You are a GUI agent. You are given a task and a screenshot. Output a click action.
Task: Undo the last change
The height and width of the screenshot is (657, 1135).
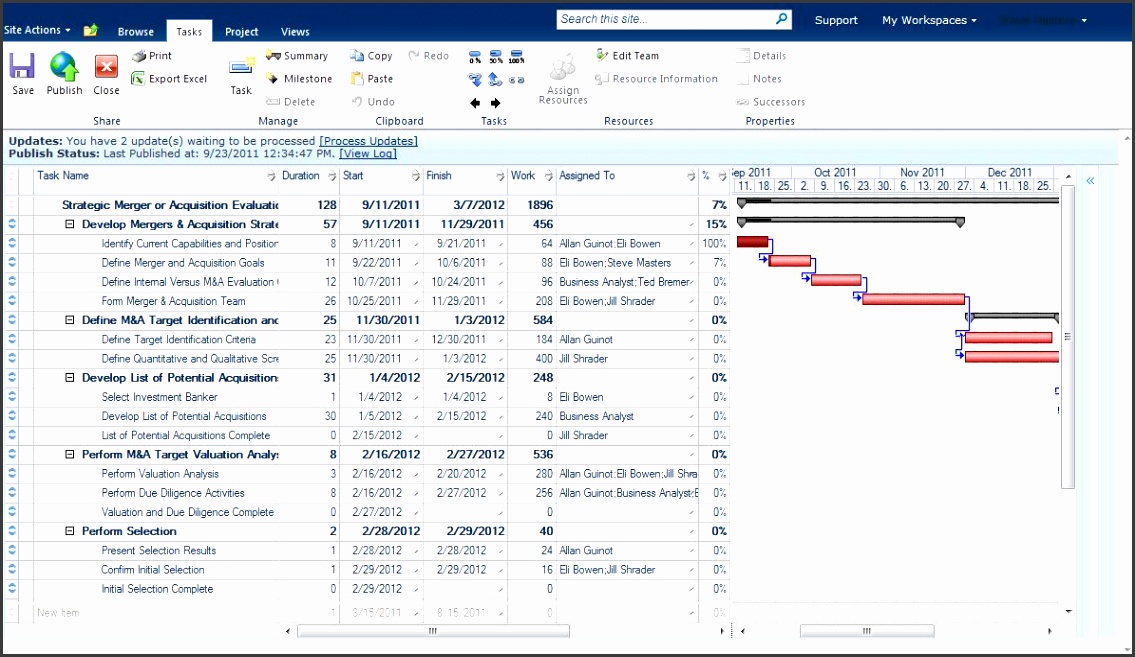[373, 102]
